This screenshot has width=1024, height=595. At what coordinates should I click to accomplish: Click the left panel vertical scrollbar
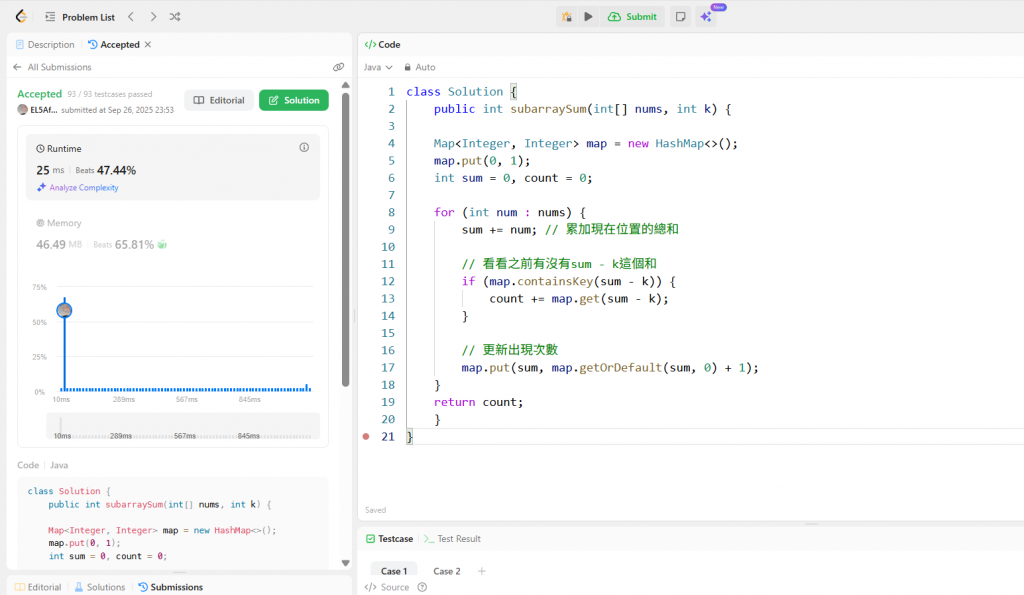345,240
